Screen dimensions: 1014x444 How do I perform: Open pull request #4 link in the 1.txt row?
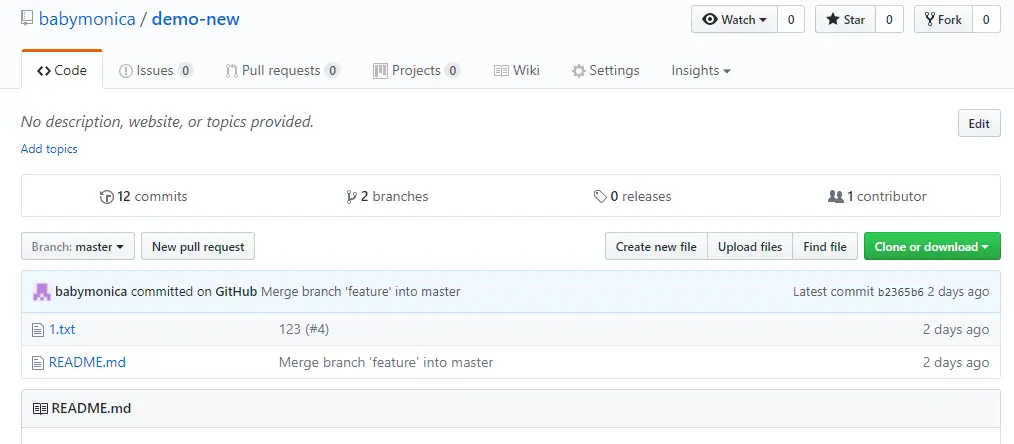317,330
